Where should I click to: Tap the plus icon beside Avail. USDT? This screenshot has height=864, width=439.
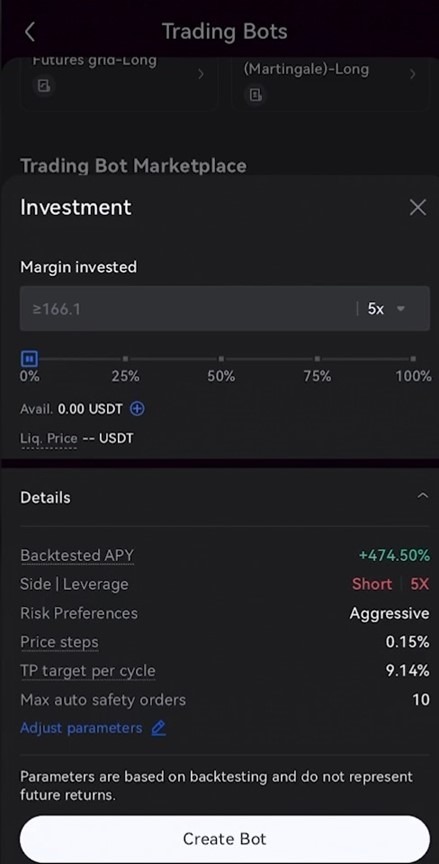(137, 409)
